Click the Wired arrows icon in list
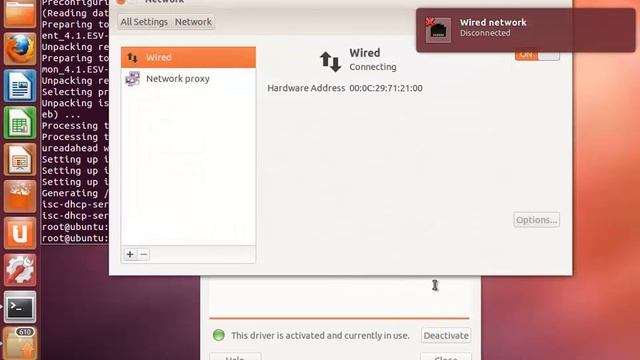The image size is (640, 360). (x=132, y=58)
